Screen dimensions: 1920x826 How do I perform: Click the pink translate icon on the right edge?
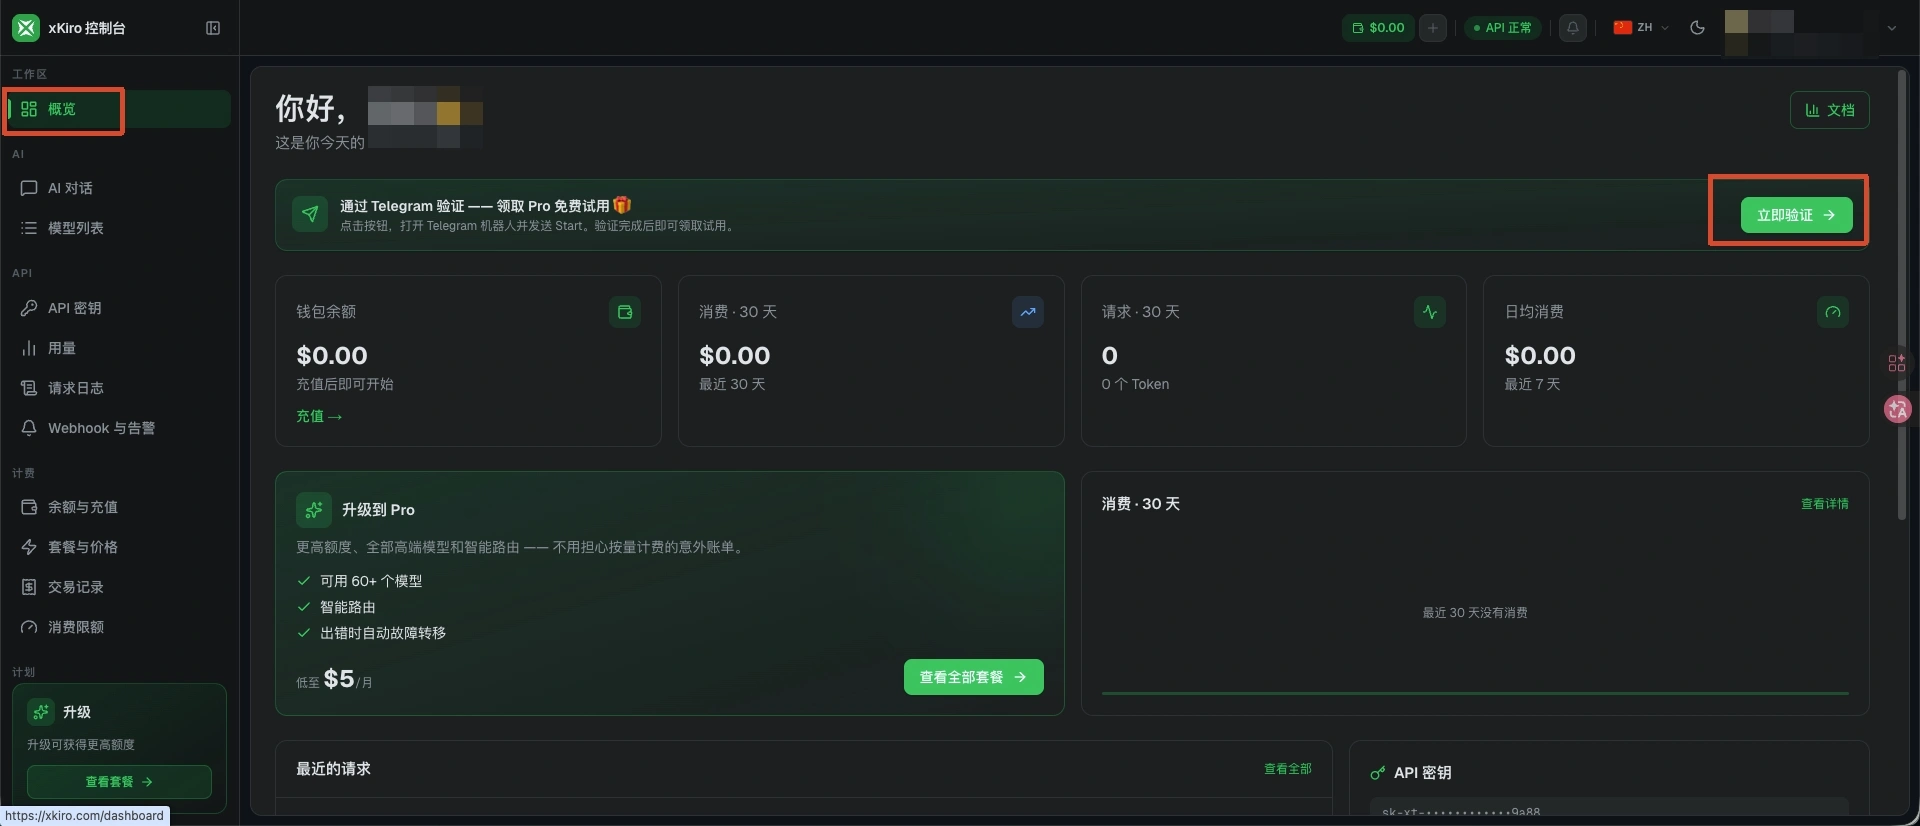[1897, 409]
